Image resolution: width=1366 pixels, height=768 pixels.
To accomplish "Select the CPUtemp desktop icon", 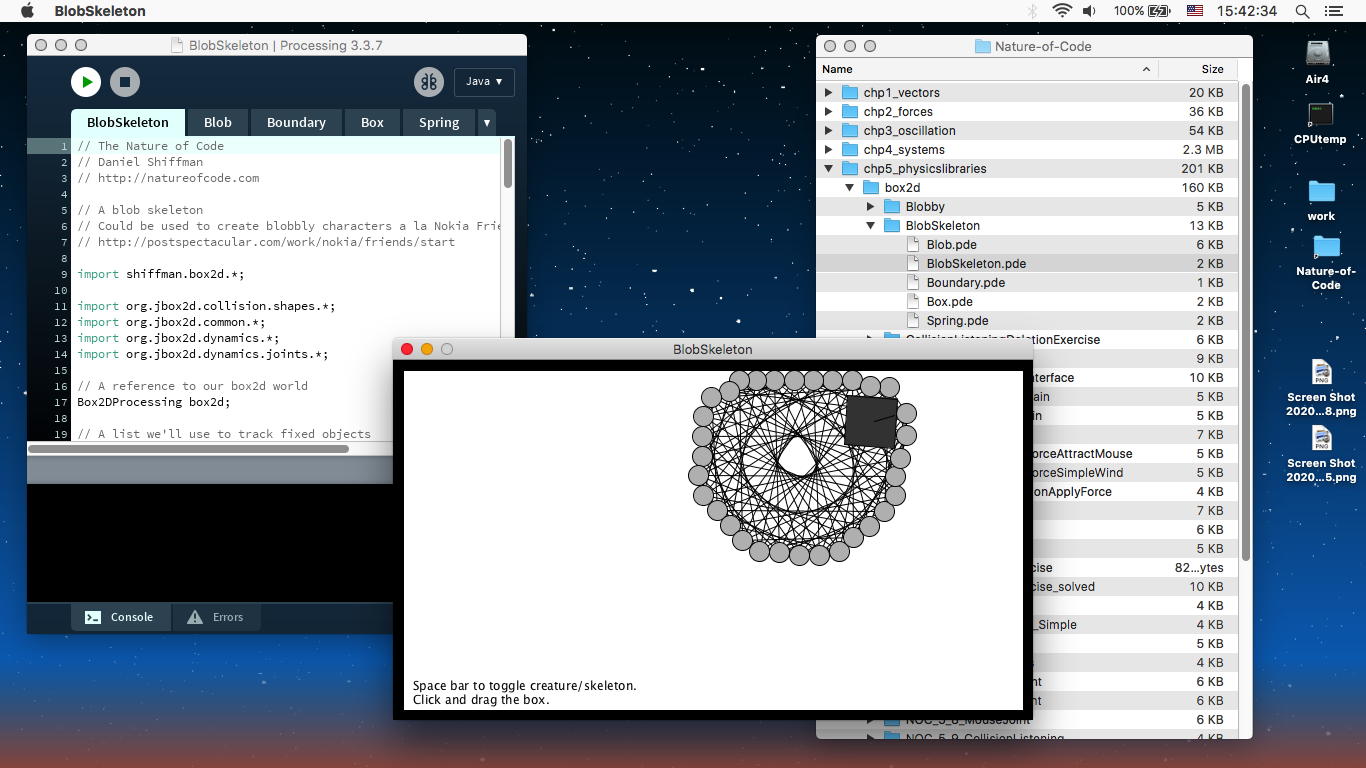I will pos(1319,116).
